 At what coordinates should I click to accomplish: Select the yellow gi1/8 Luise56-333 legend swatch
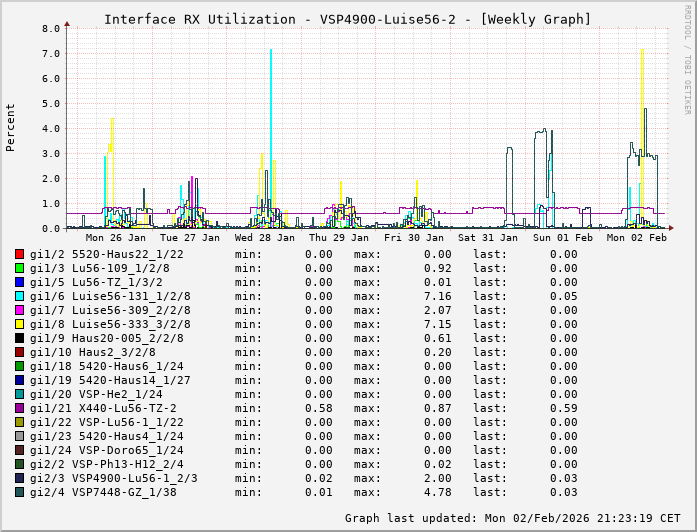(20, 324)
